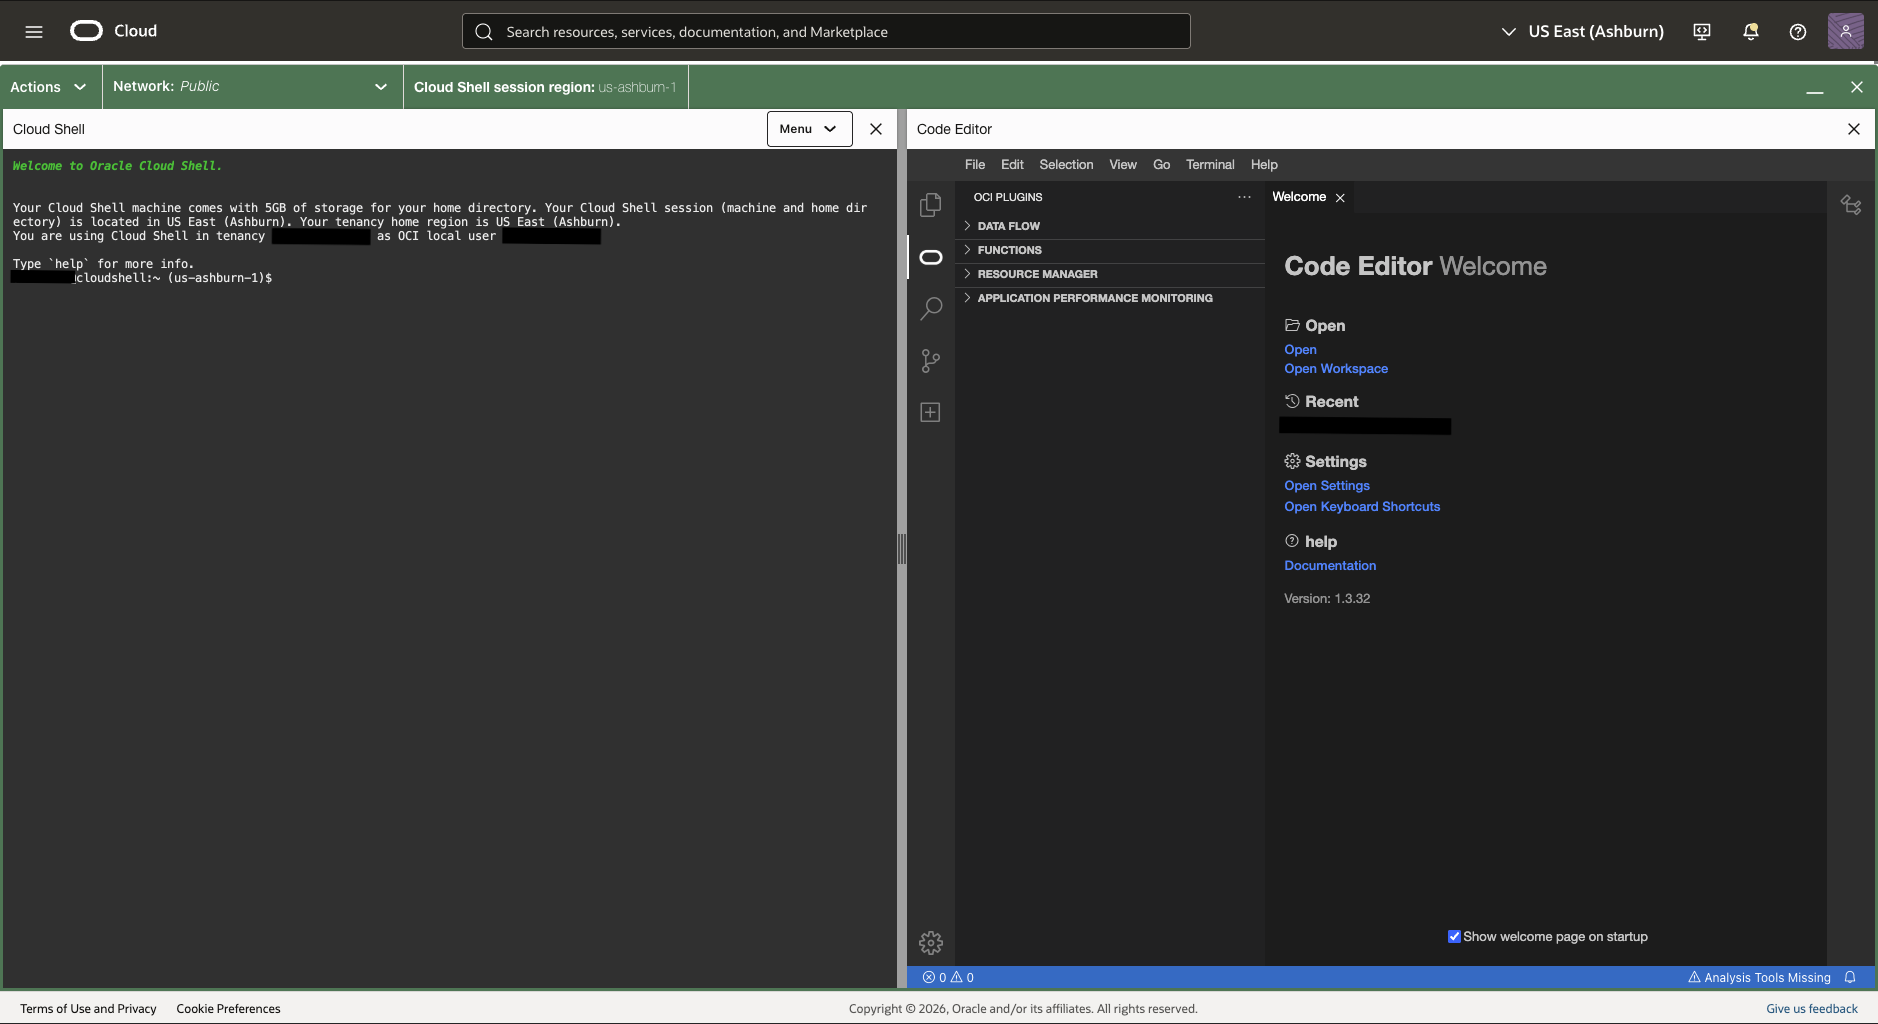Close the Welcome tab

[x=1340, y=198]
